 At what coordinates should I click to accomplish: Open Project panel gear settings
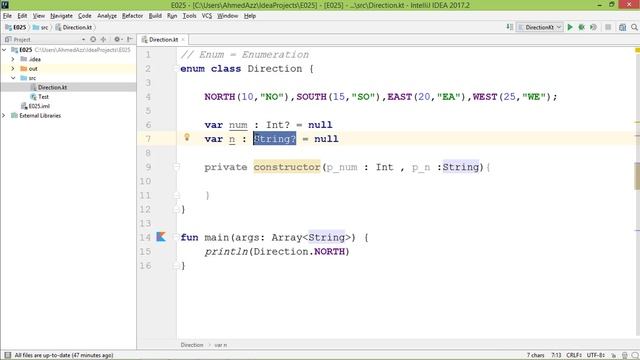point(118,39)
